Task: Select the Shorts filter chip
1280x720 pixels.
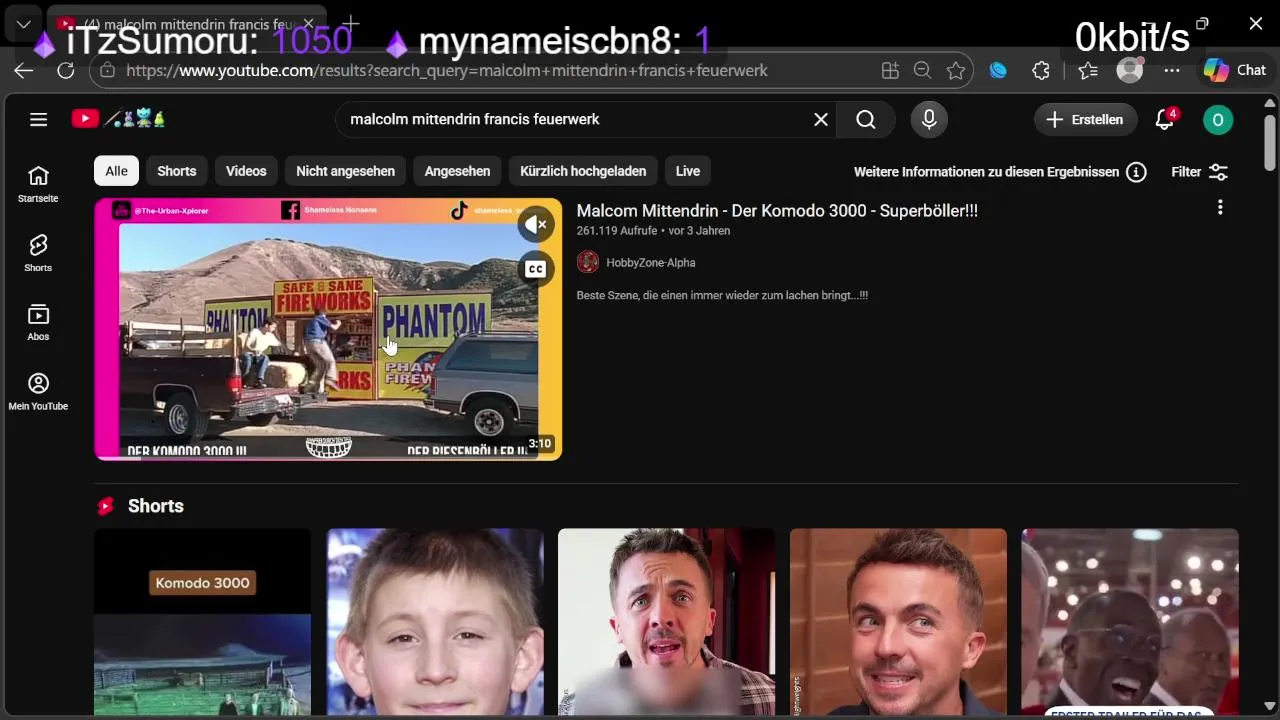Action: coord(177,171)
